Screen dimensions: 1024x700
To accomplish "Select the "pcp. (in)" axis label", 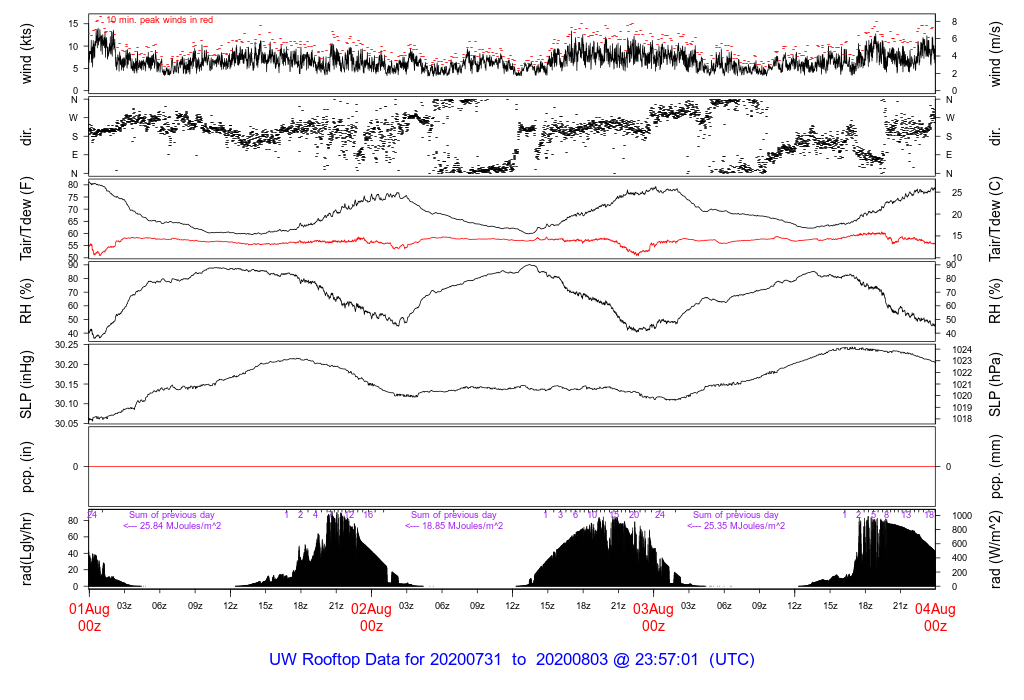I will pos(28,467).
